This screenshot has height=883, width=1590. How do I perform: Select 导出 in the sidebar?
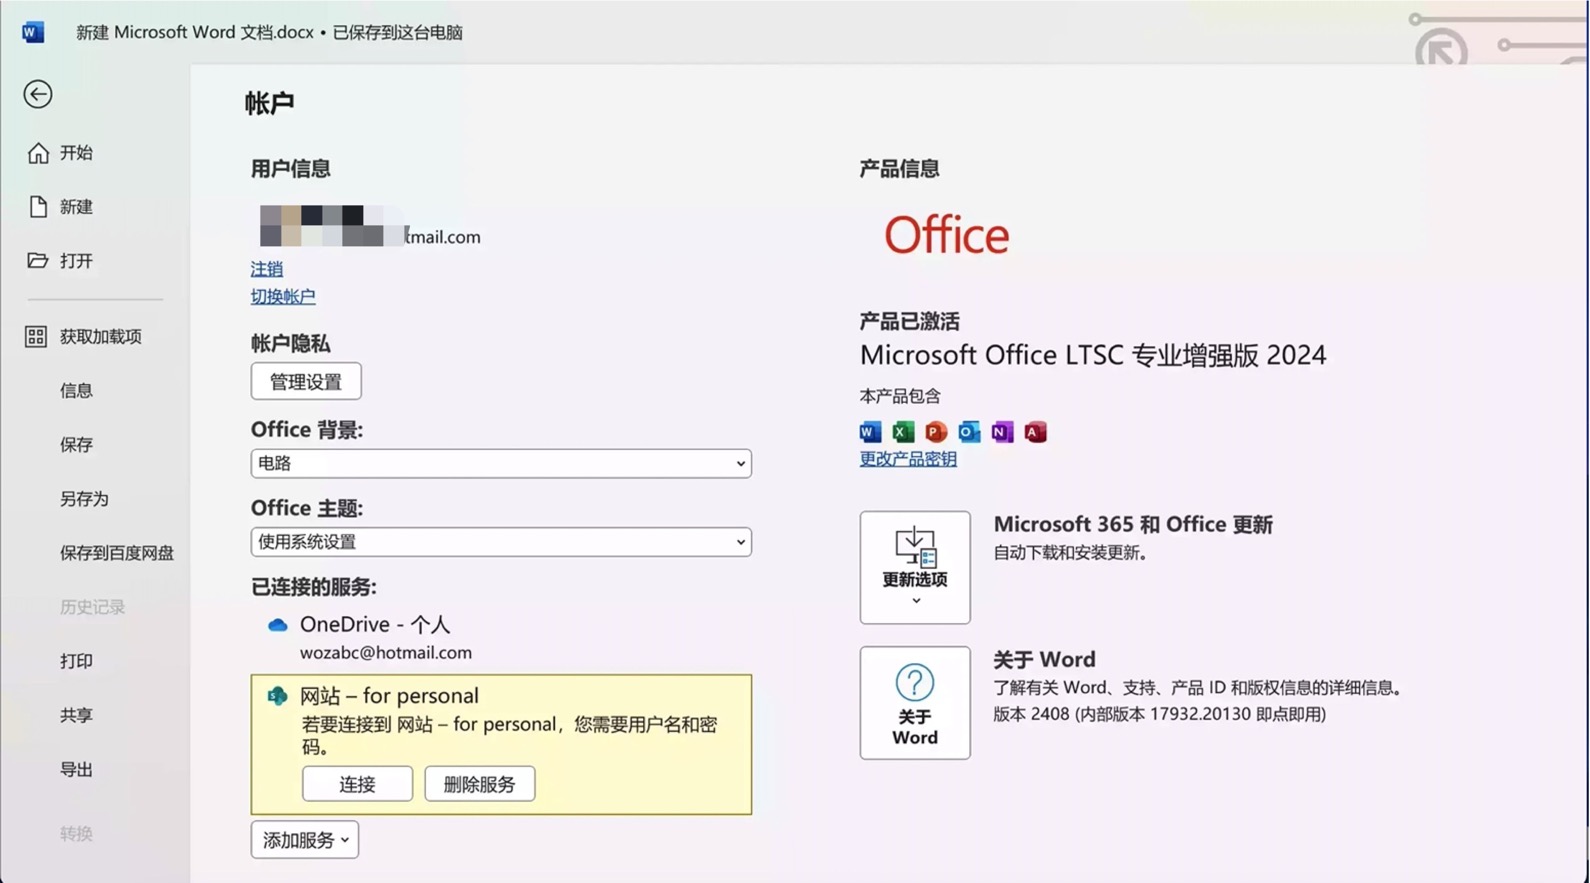76,769
